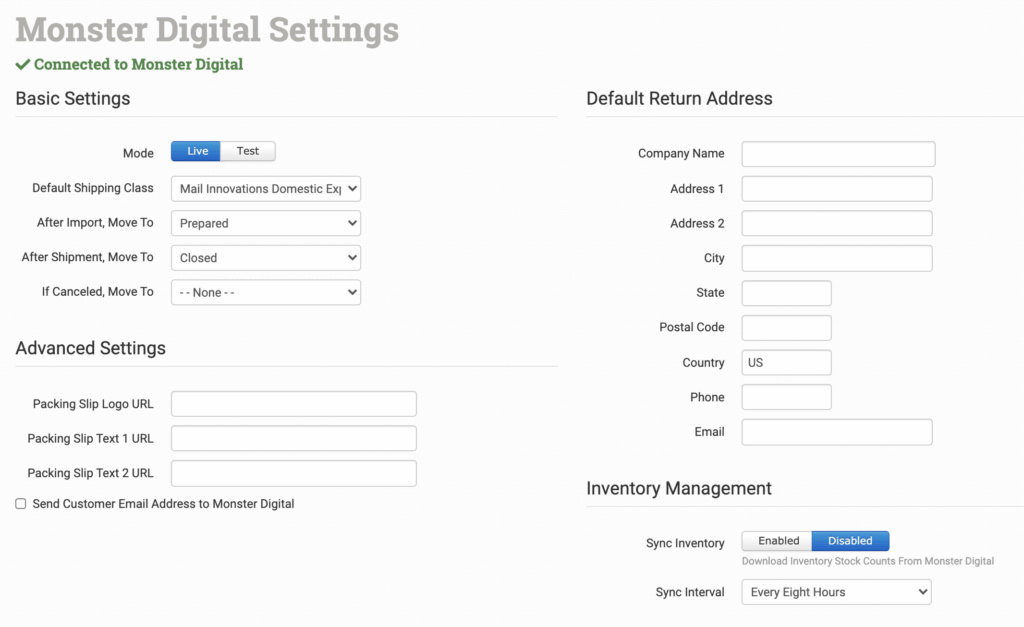The height and width of the screenshot is (627, 1024).
Task: Select the Packing Slip Text 2 URL field
Action: pos(293,473)
